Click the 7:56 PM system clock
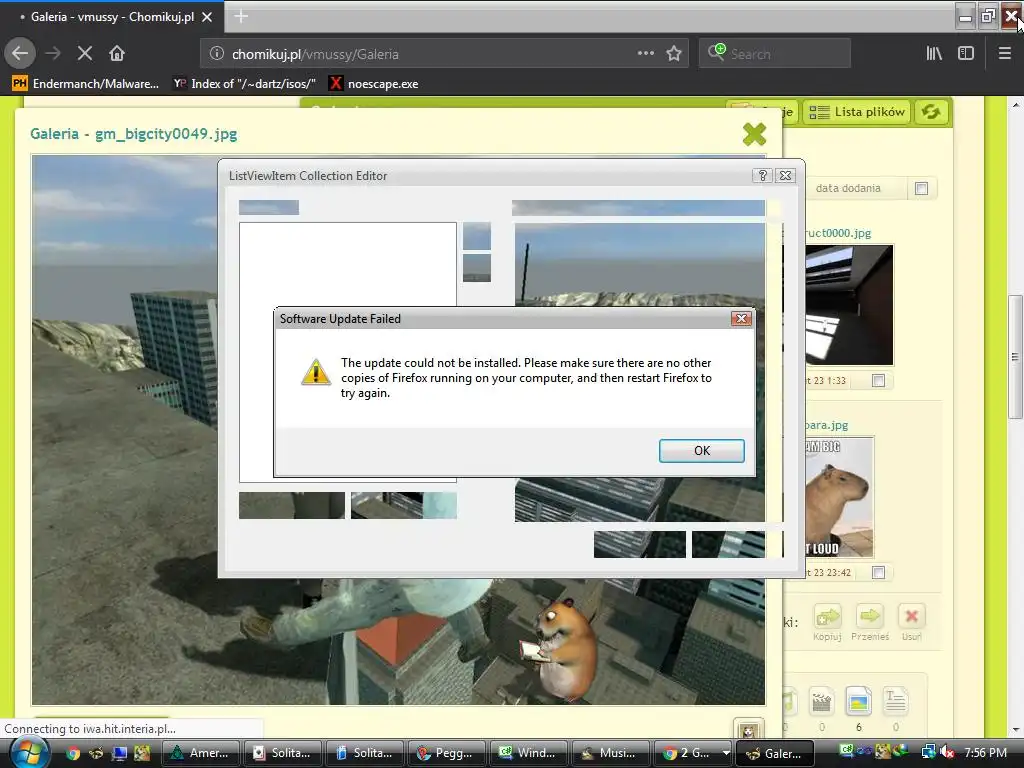The width and height of the screenshot is (1024, 768). [985, 752]
